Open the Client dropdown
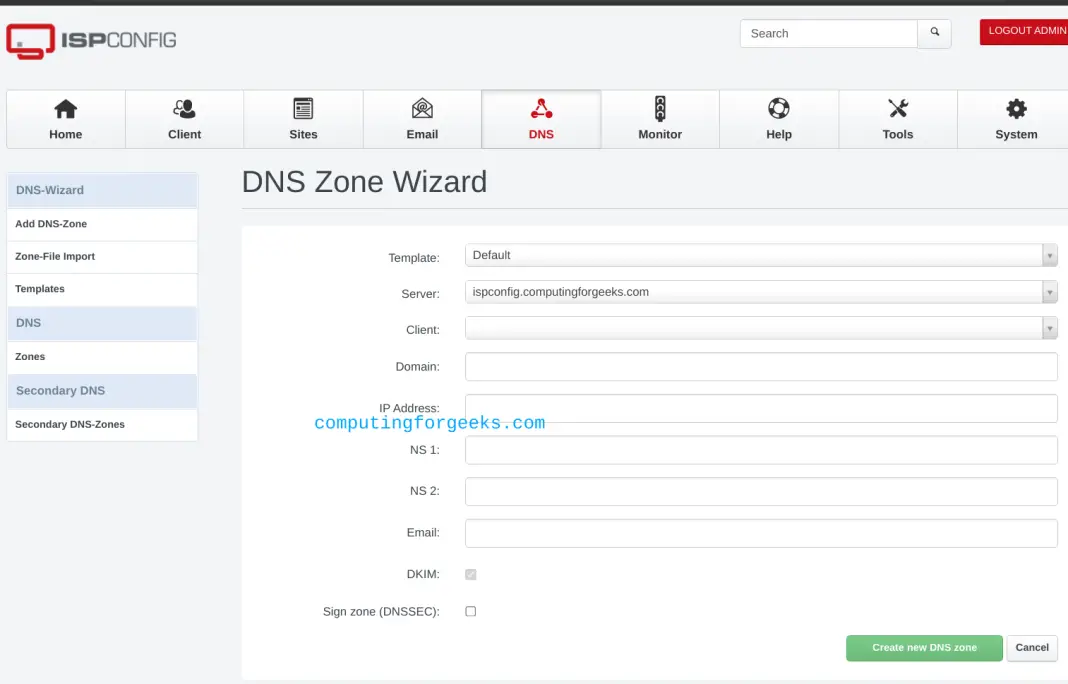Image resolution: width=1068 pixels, height=684 pixels. coord(1049,328)
